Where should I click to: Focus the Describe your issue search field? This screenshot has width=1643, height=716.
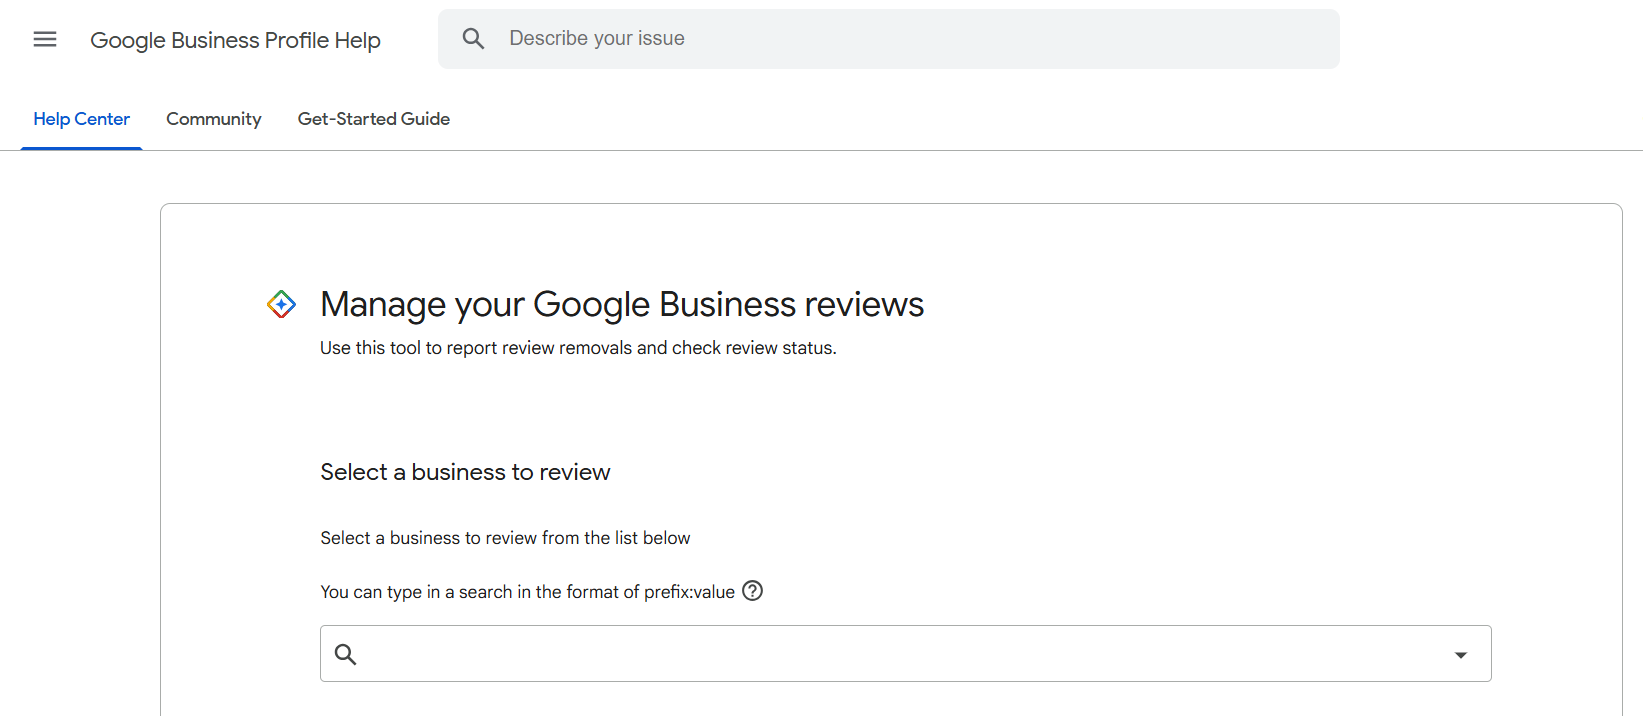pyautogui.click(x=889, y=39)
